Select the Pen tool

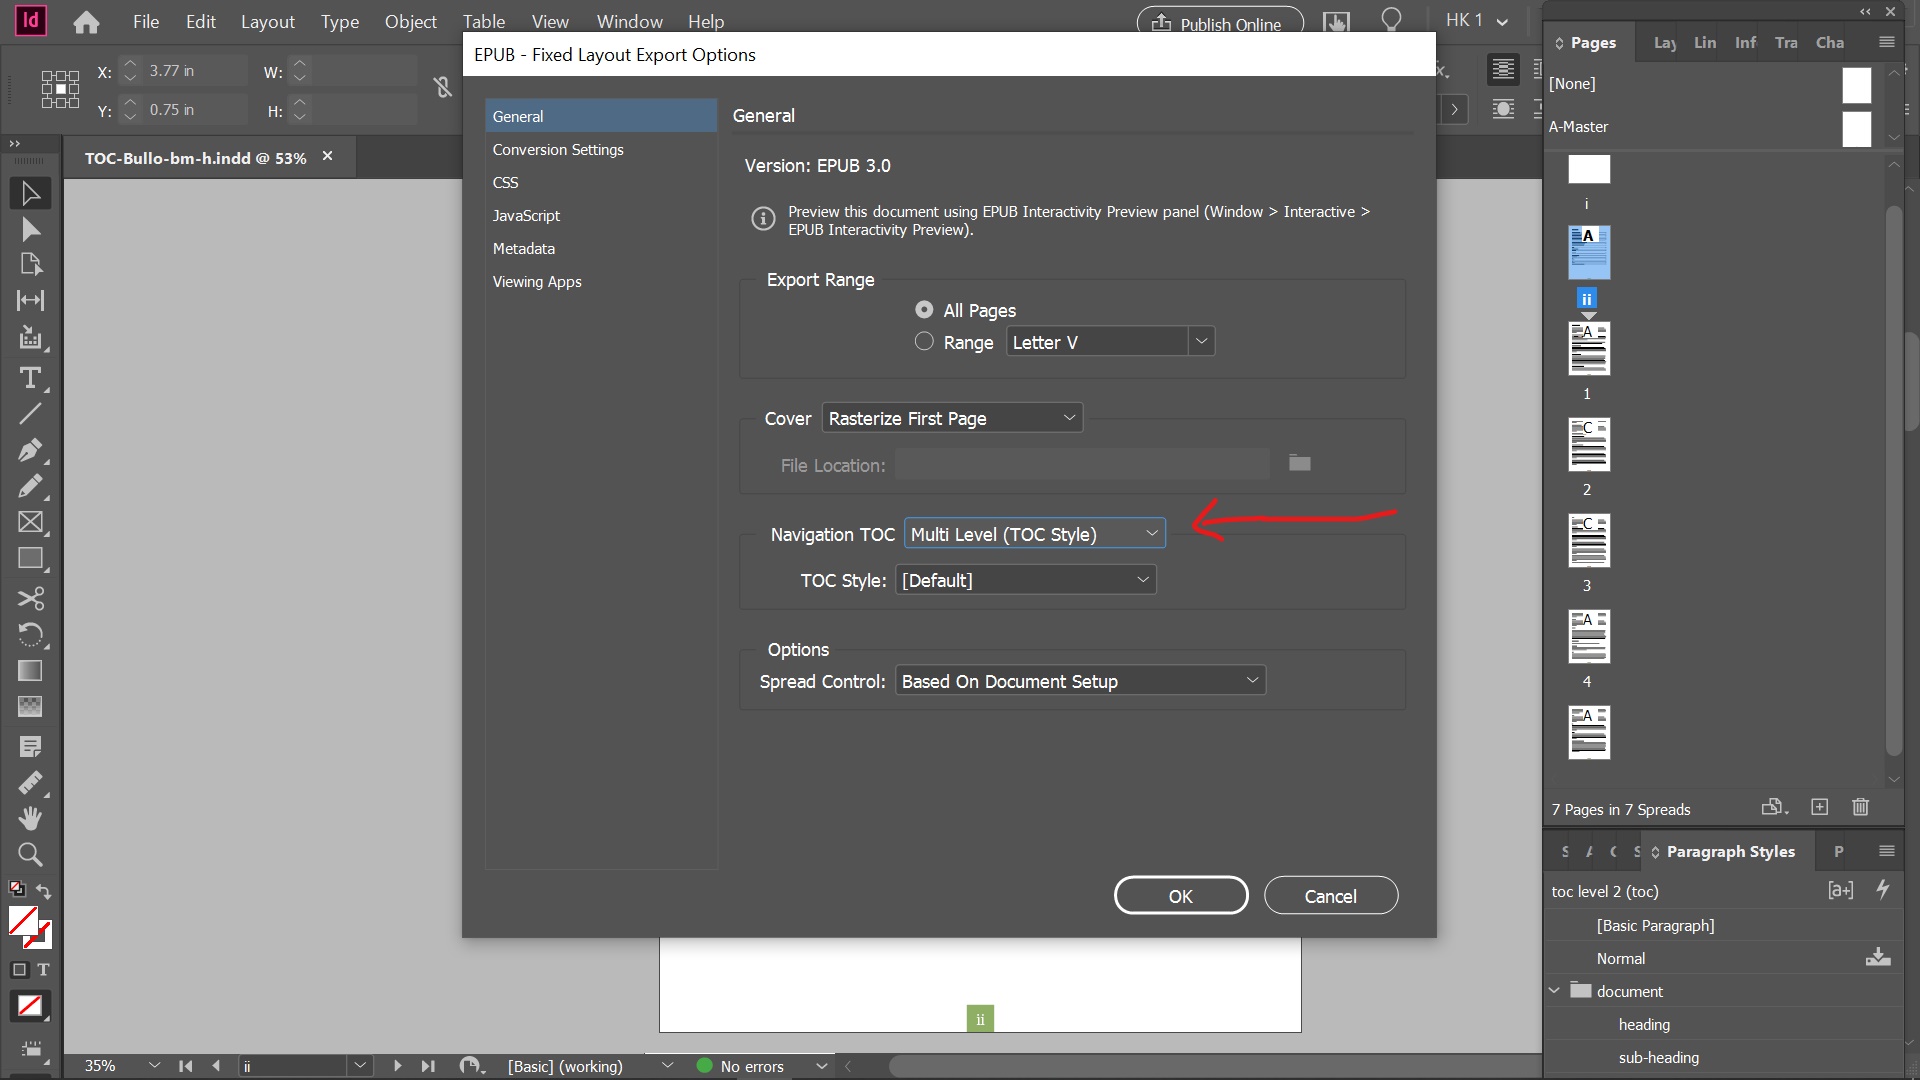(x=30, y=450)
